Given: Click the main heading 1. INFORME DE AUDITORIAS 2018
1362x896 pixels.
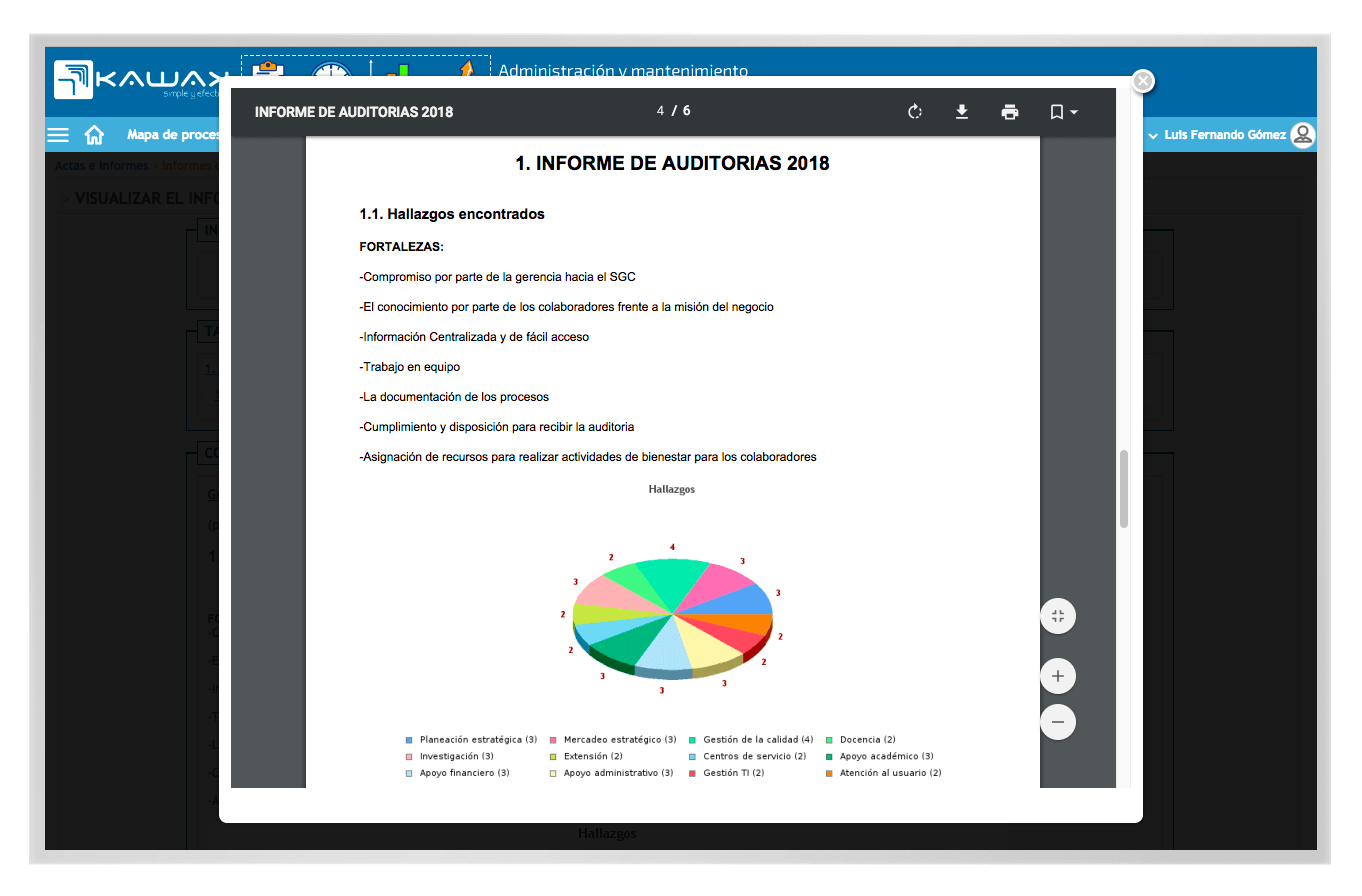Looking at the screenshot, I should coord(672,163).
